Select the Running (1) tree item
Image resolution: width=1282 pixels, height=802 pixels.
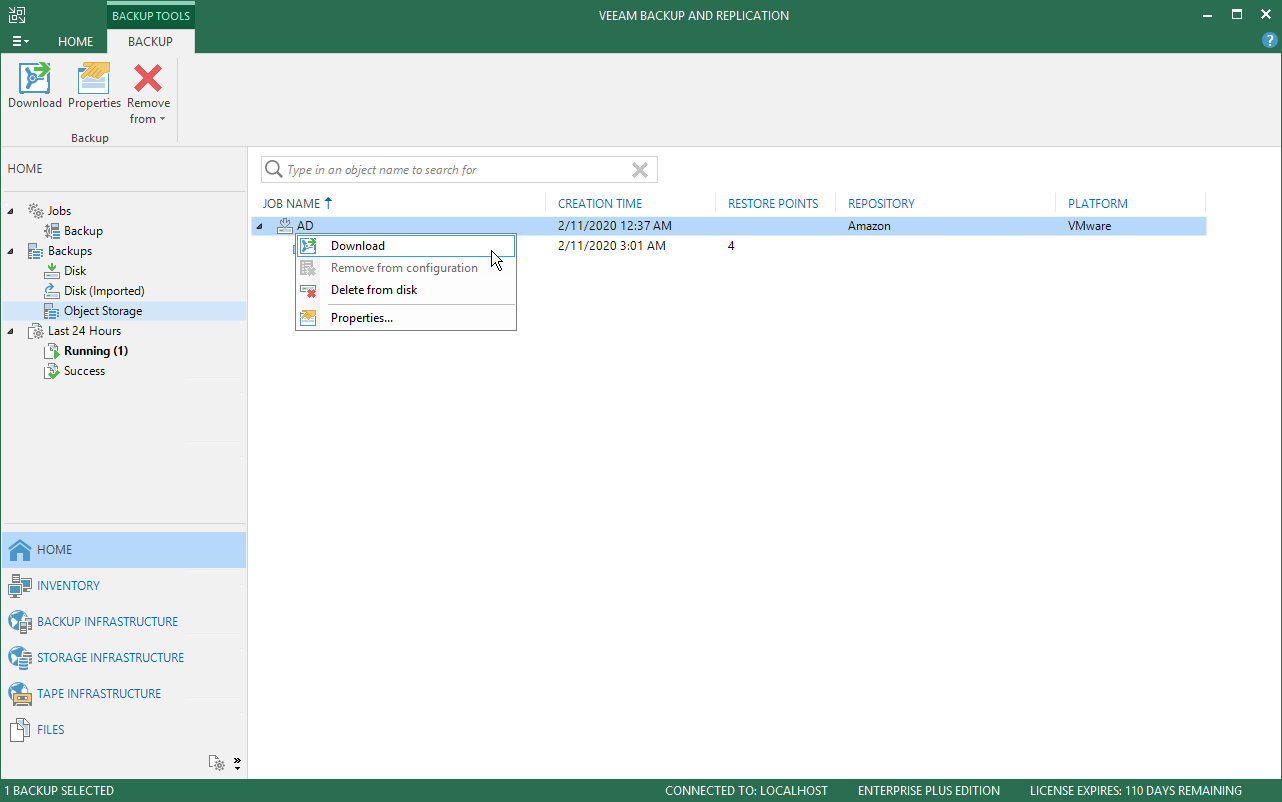[x=96, y=351]
